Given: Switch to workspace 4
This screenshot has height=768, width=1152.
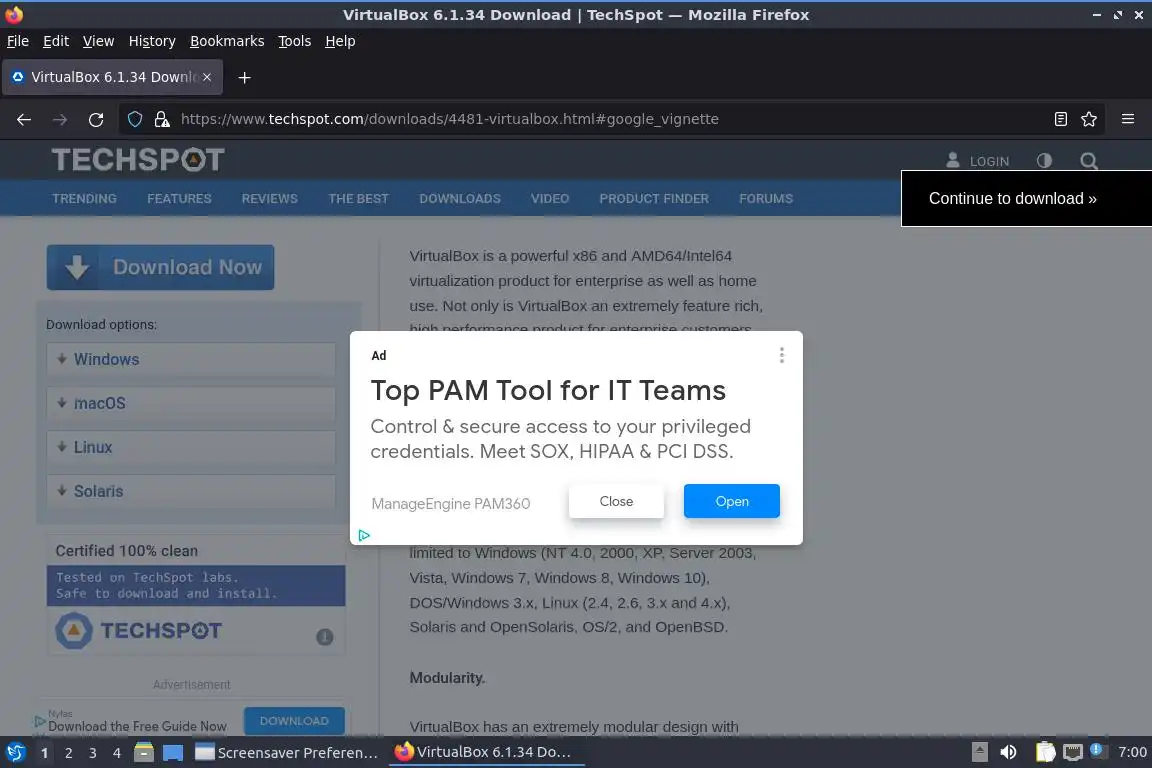Looking at the screenshot, I should [x=117, y=753].
